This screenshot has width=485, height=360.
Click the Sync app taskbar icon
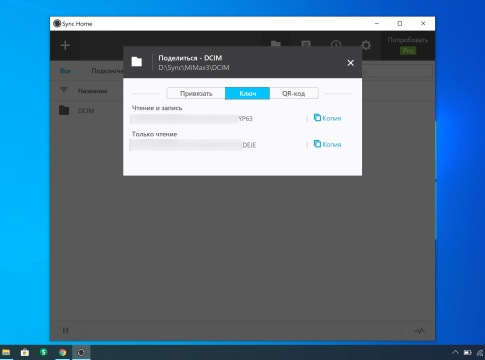click(81, 352)
